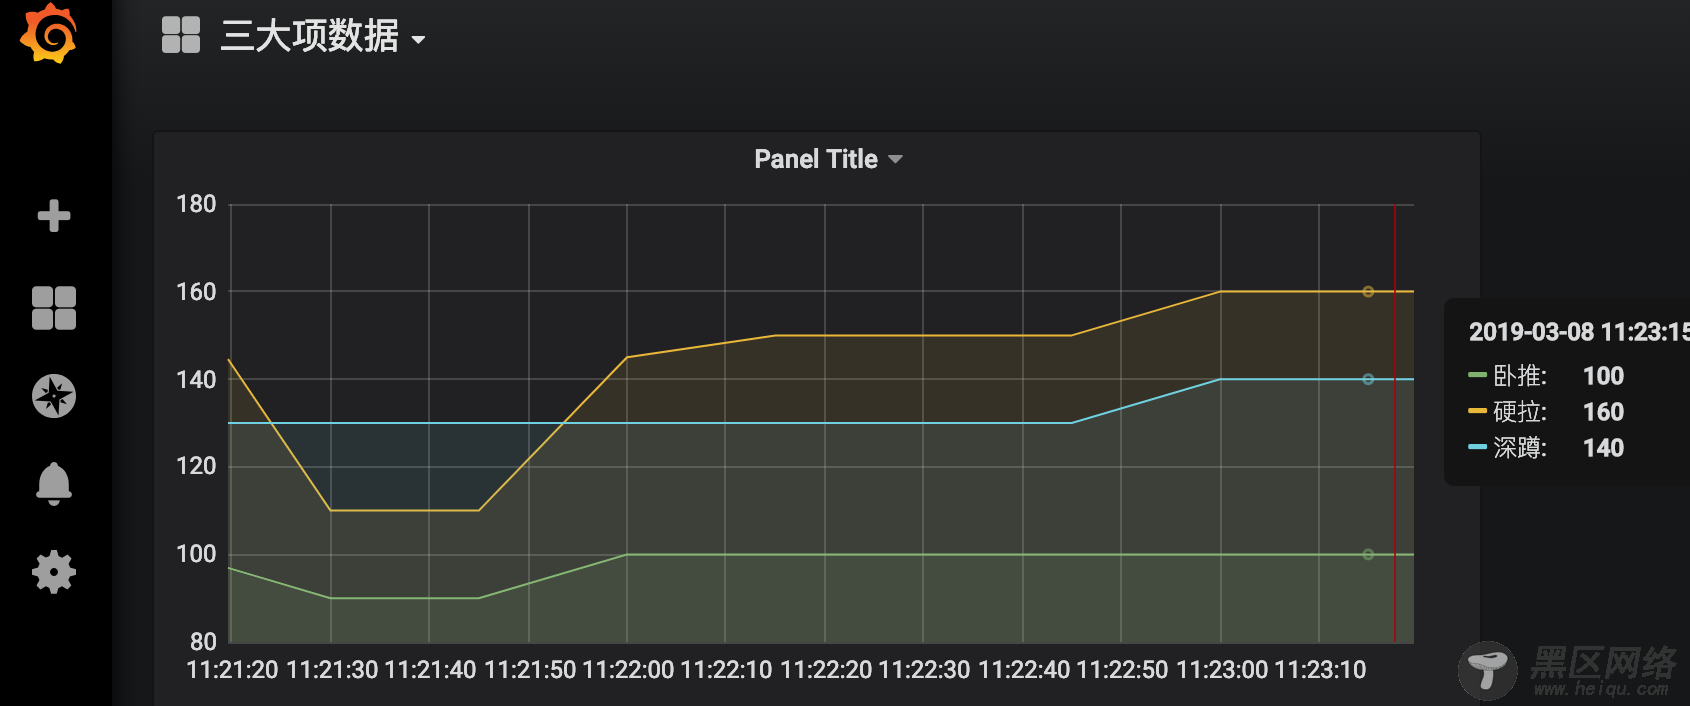
Task: Click the 卧推 green legend swatch
Action: click(1477, 375)
